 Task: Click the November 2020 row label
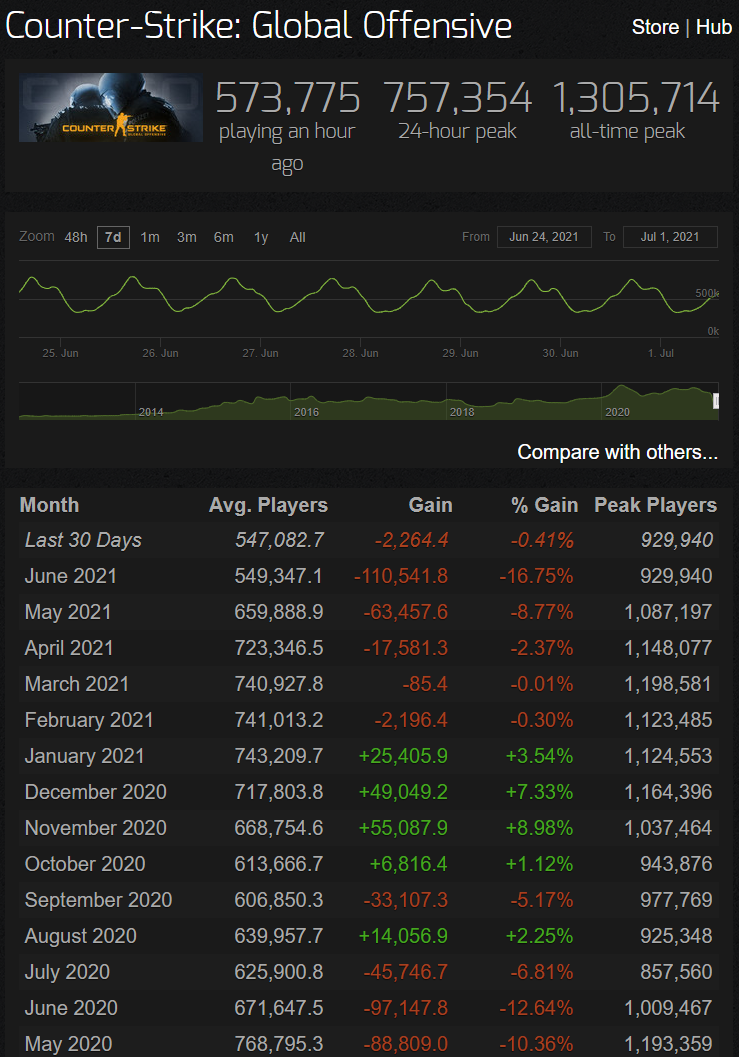96,828
